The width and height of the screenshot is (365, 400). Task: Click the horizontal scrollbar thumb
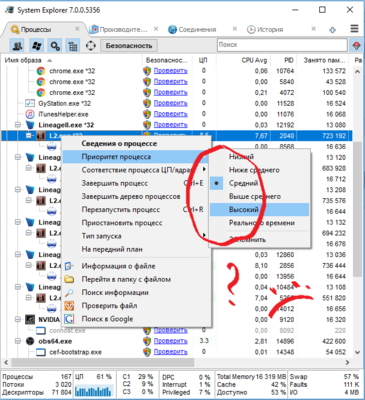coord(102,362)
